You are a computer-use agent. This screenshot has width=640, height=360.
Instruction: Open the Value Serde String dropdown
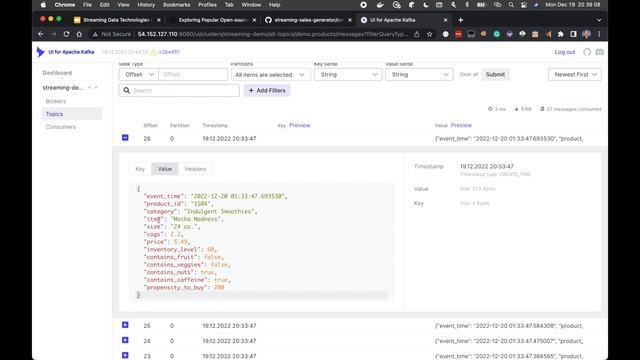pyautogui.click(x=419, y=75)
